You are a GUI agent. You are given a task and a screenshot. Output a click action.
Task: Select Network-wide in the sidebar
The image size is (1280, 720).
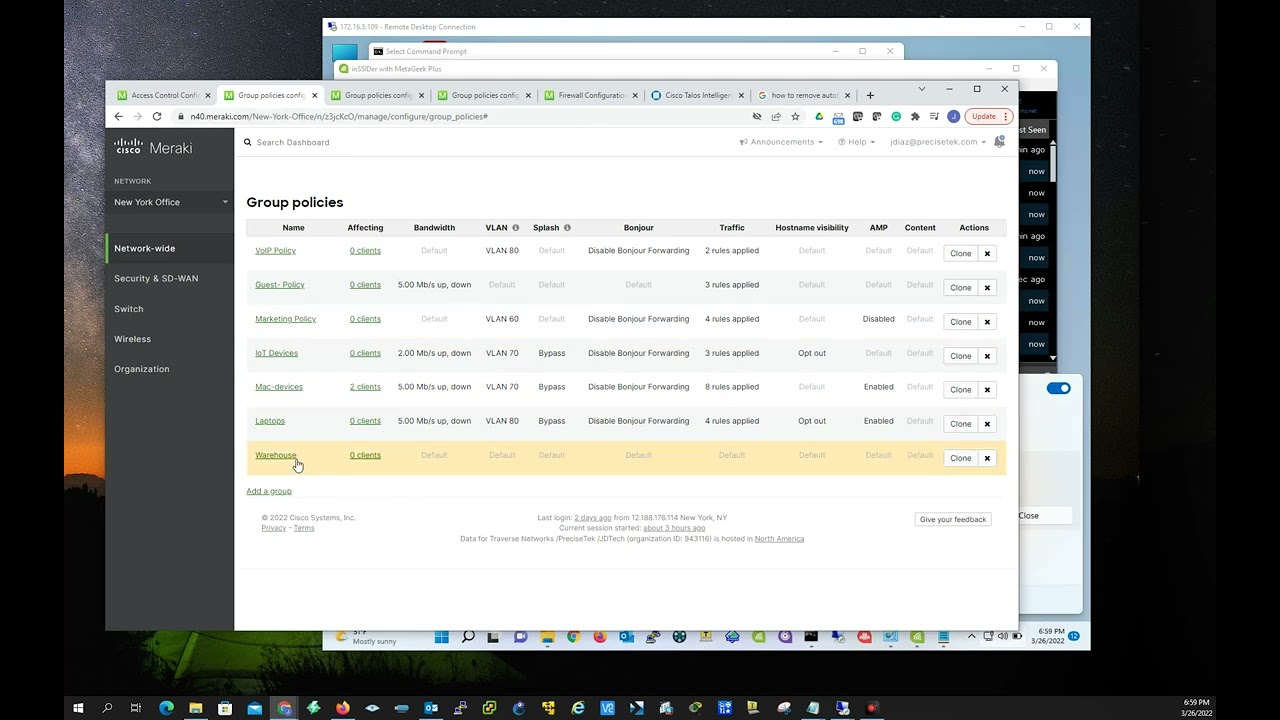145,248
